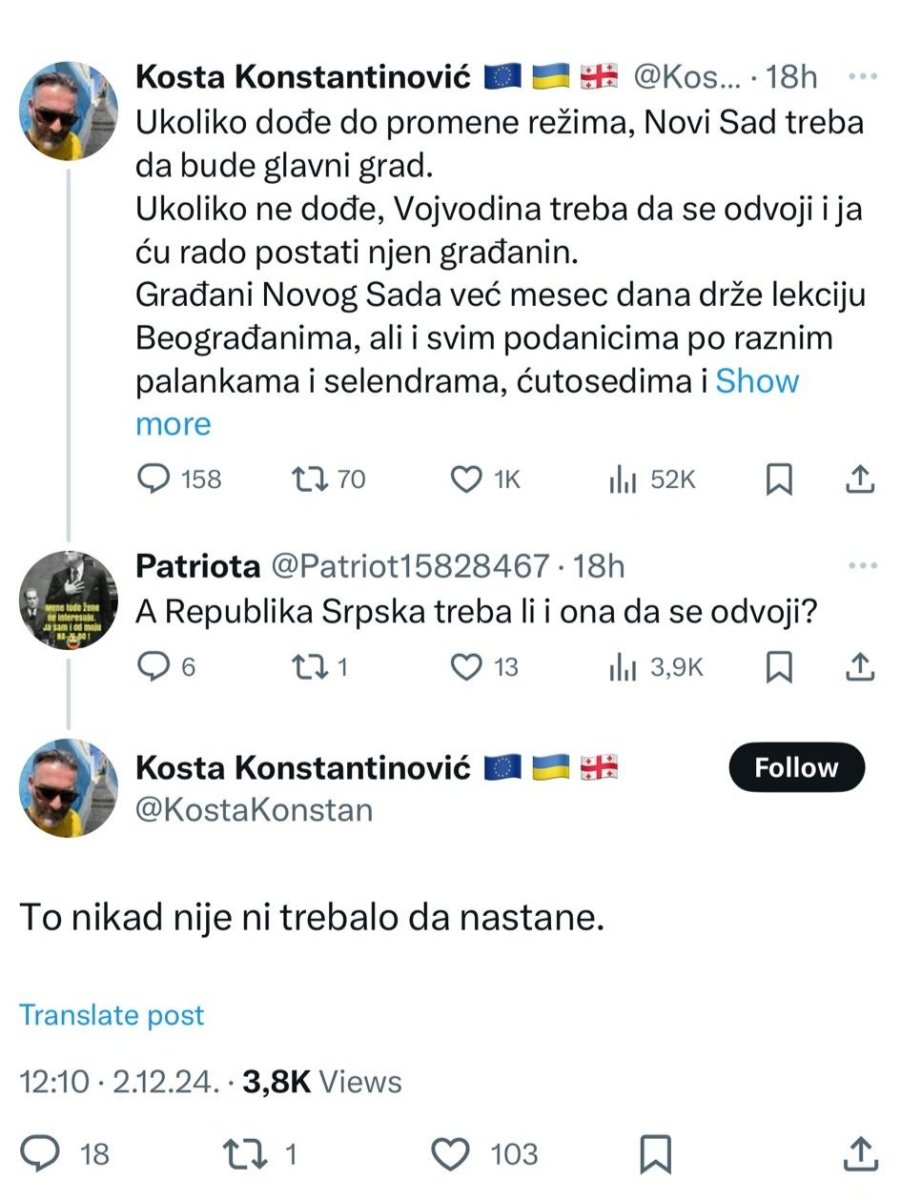The width and height of the screenshot is (901, 1200).
Task: Share the first Kosta Konstantinović post
Action: click(860, 481)
